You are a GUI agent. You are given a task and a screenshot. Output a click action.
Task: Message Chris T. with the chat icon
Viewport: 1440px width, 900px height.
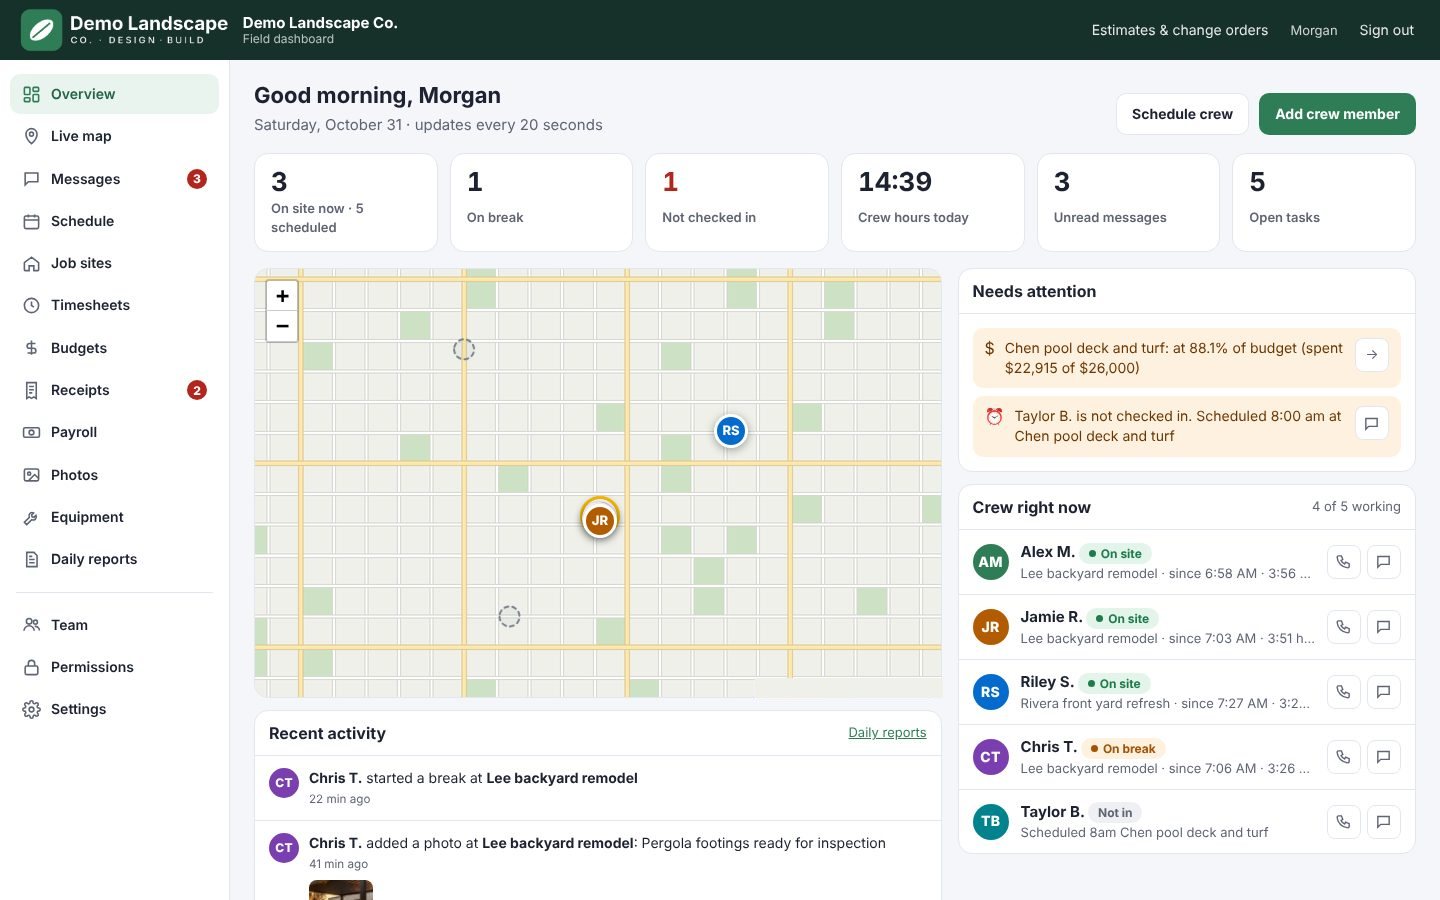tap(1384, 757)
